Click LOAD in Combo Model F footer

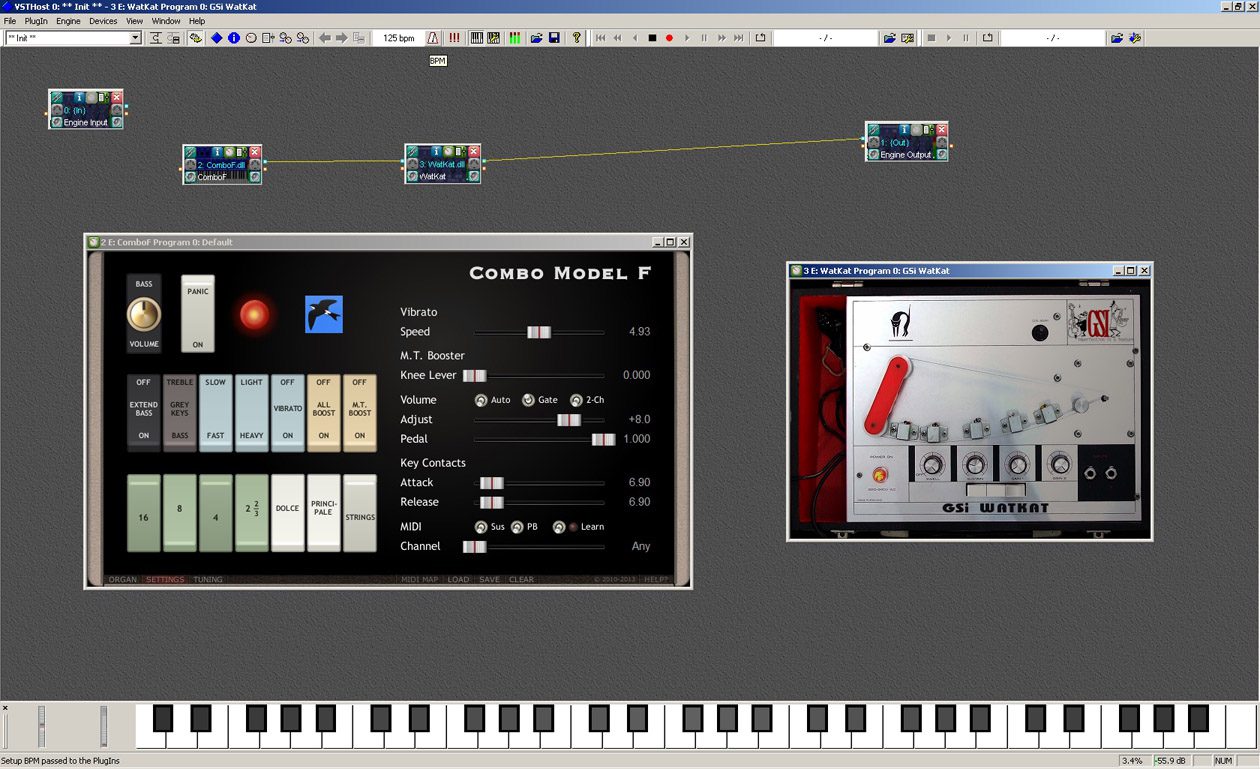[458, 579]
